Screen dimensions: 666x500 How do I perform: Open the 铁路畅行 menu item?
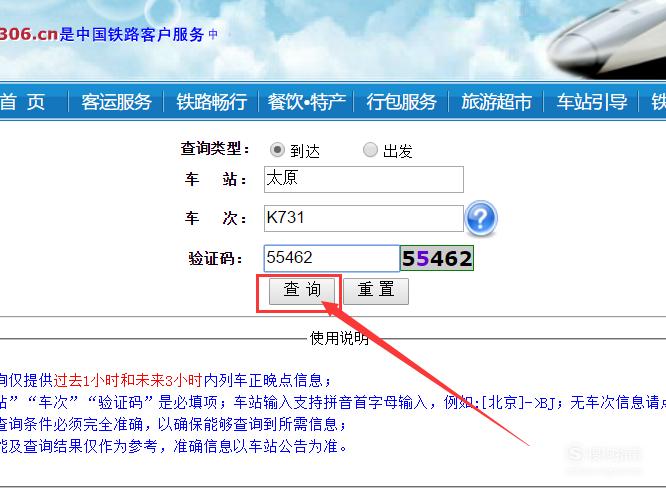[212, 102]
